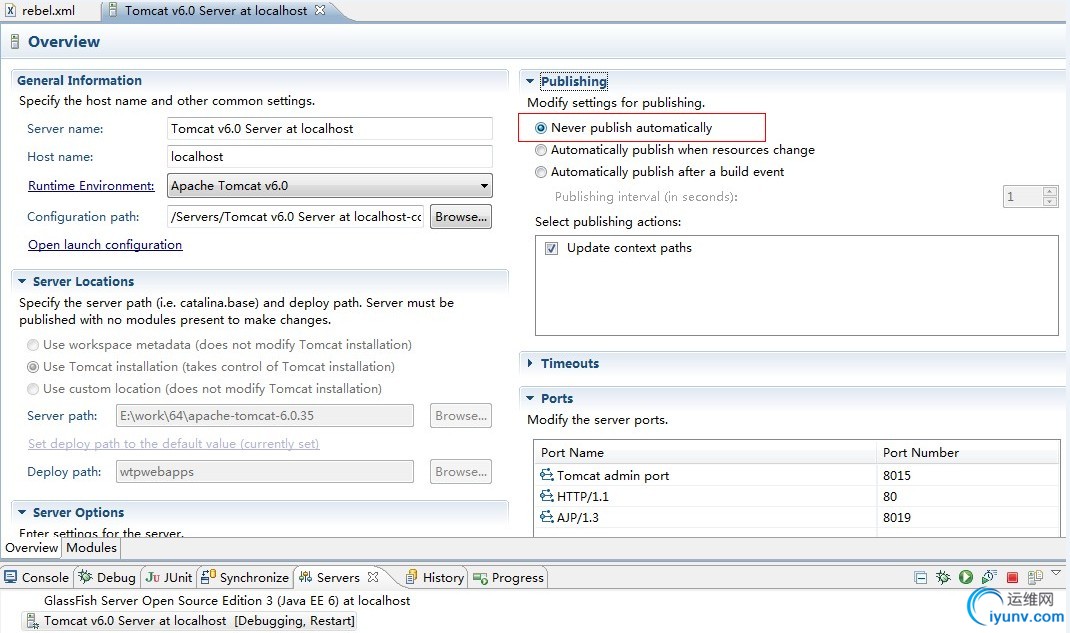1070x633 pixels.
Task: Expand the Timeouts section
Action: pyautogui.click(x=530, y=364)
